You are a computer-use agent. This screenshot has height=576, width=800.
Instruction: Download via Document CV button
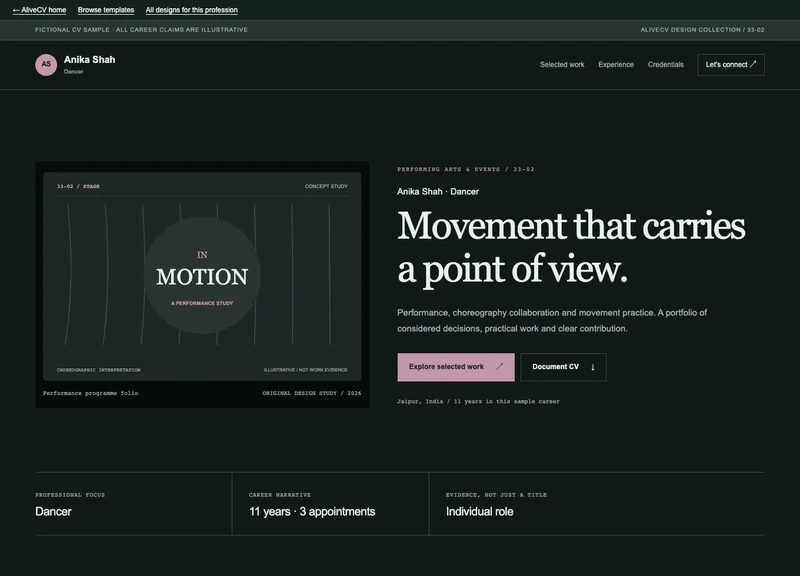click(563, 367)
